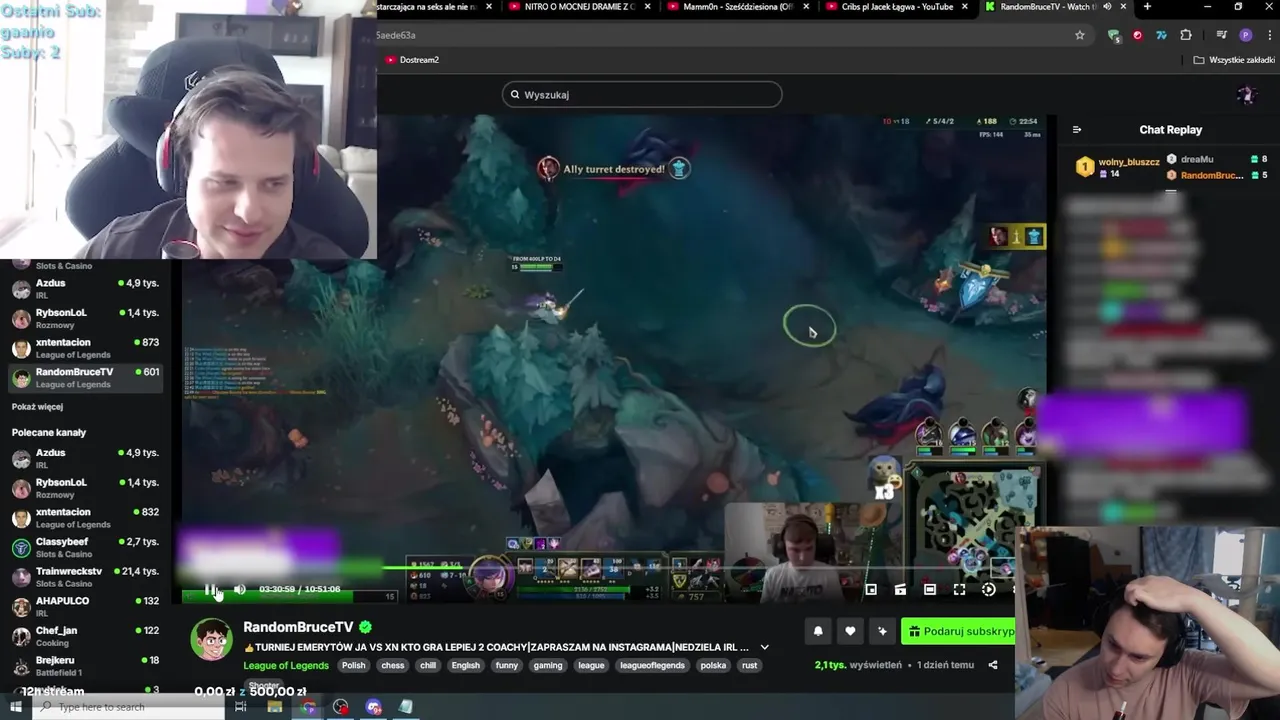Screen dimensions: 1280x720
Task: Toggle notification bell for RandomBruceTV
Action: tap(818, 631)
